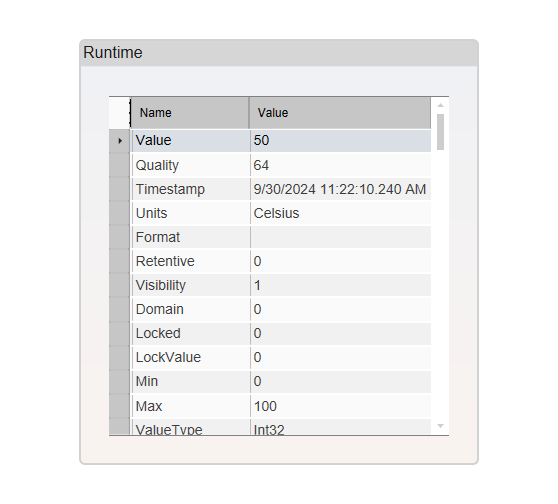Click the scrollbar down arrow
558x504 pixels.
[x=440, y=426]
